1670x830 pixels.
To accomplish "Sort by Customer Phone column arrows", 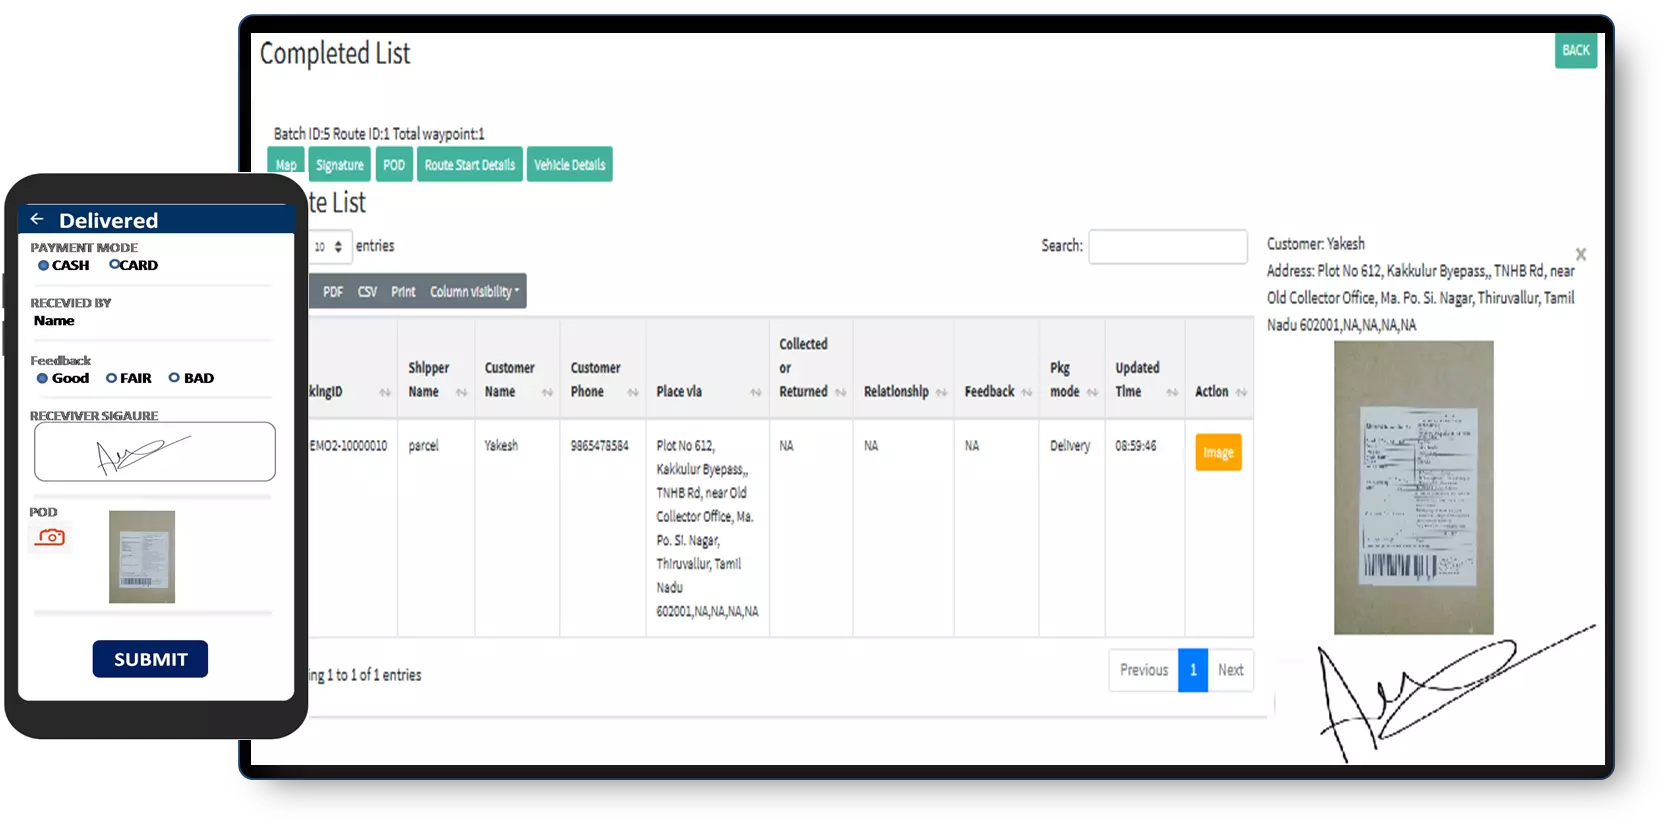I will pyautogui.click(x=632, y=392).
